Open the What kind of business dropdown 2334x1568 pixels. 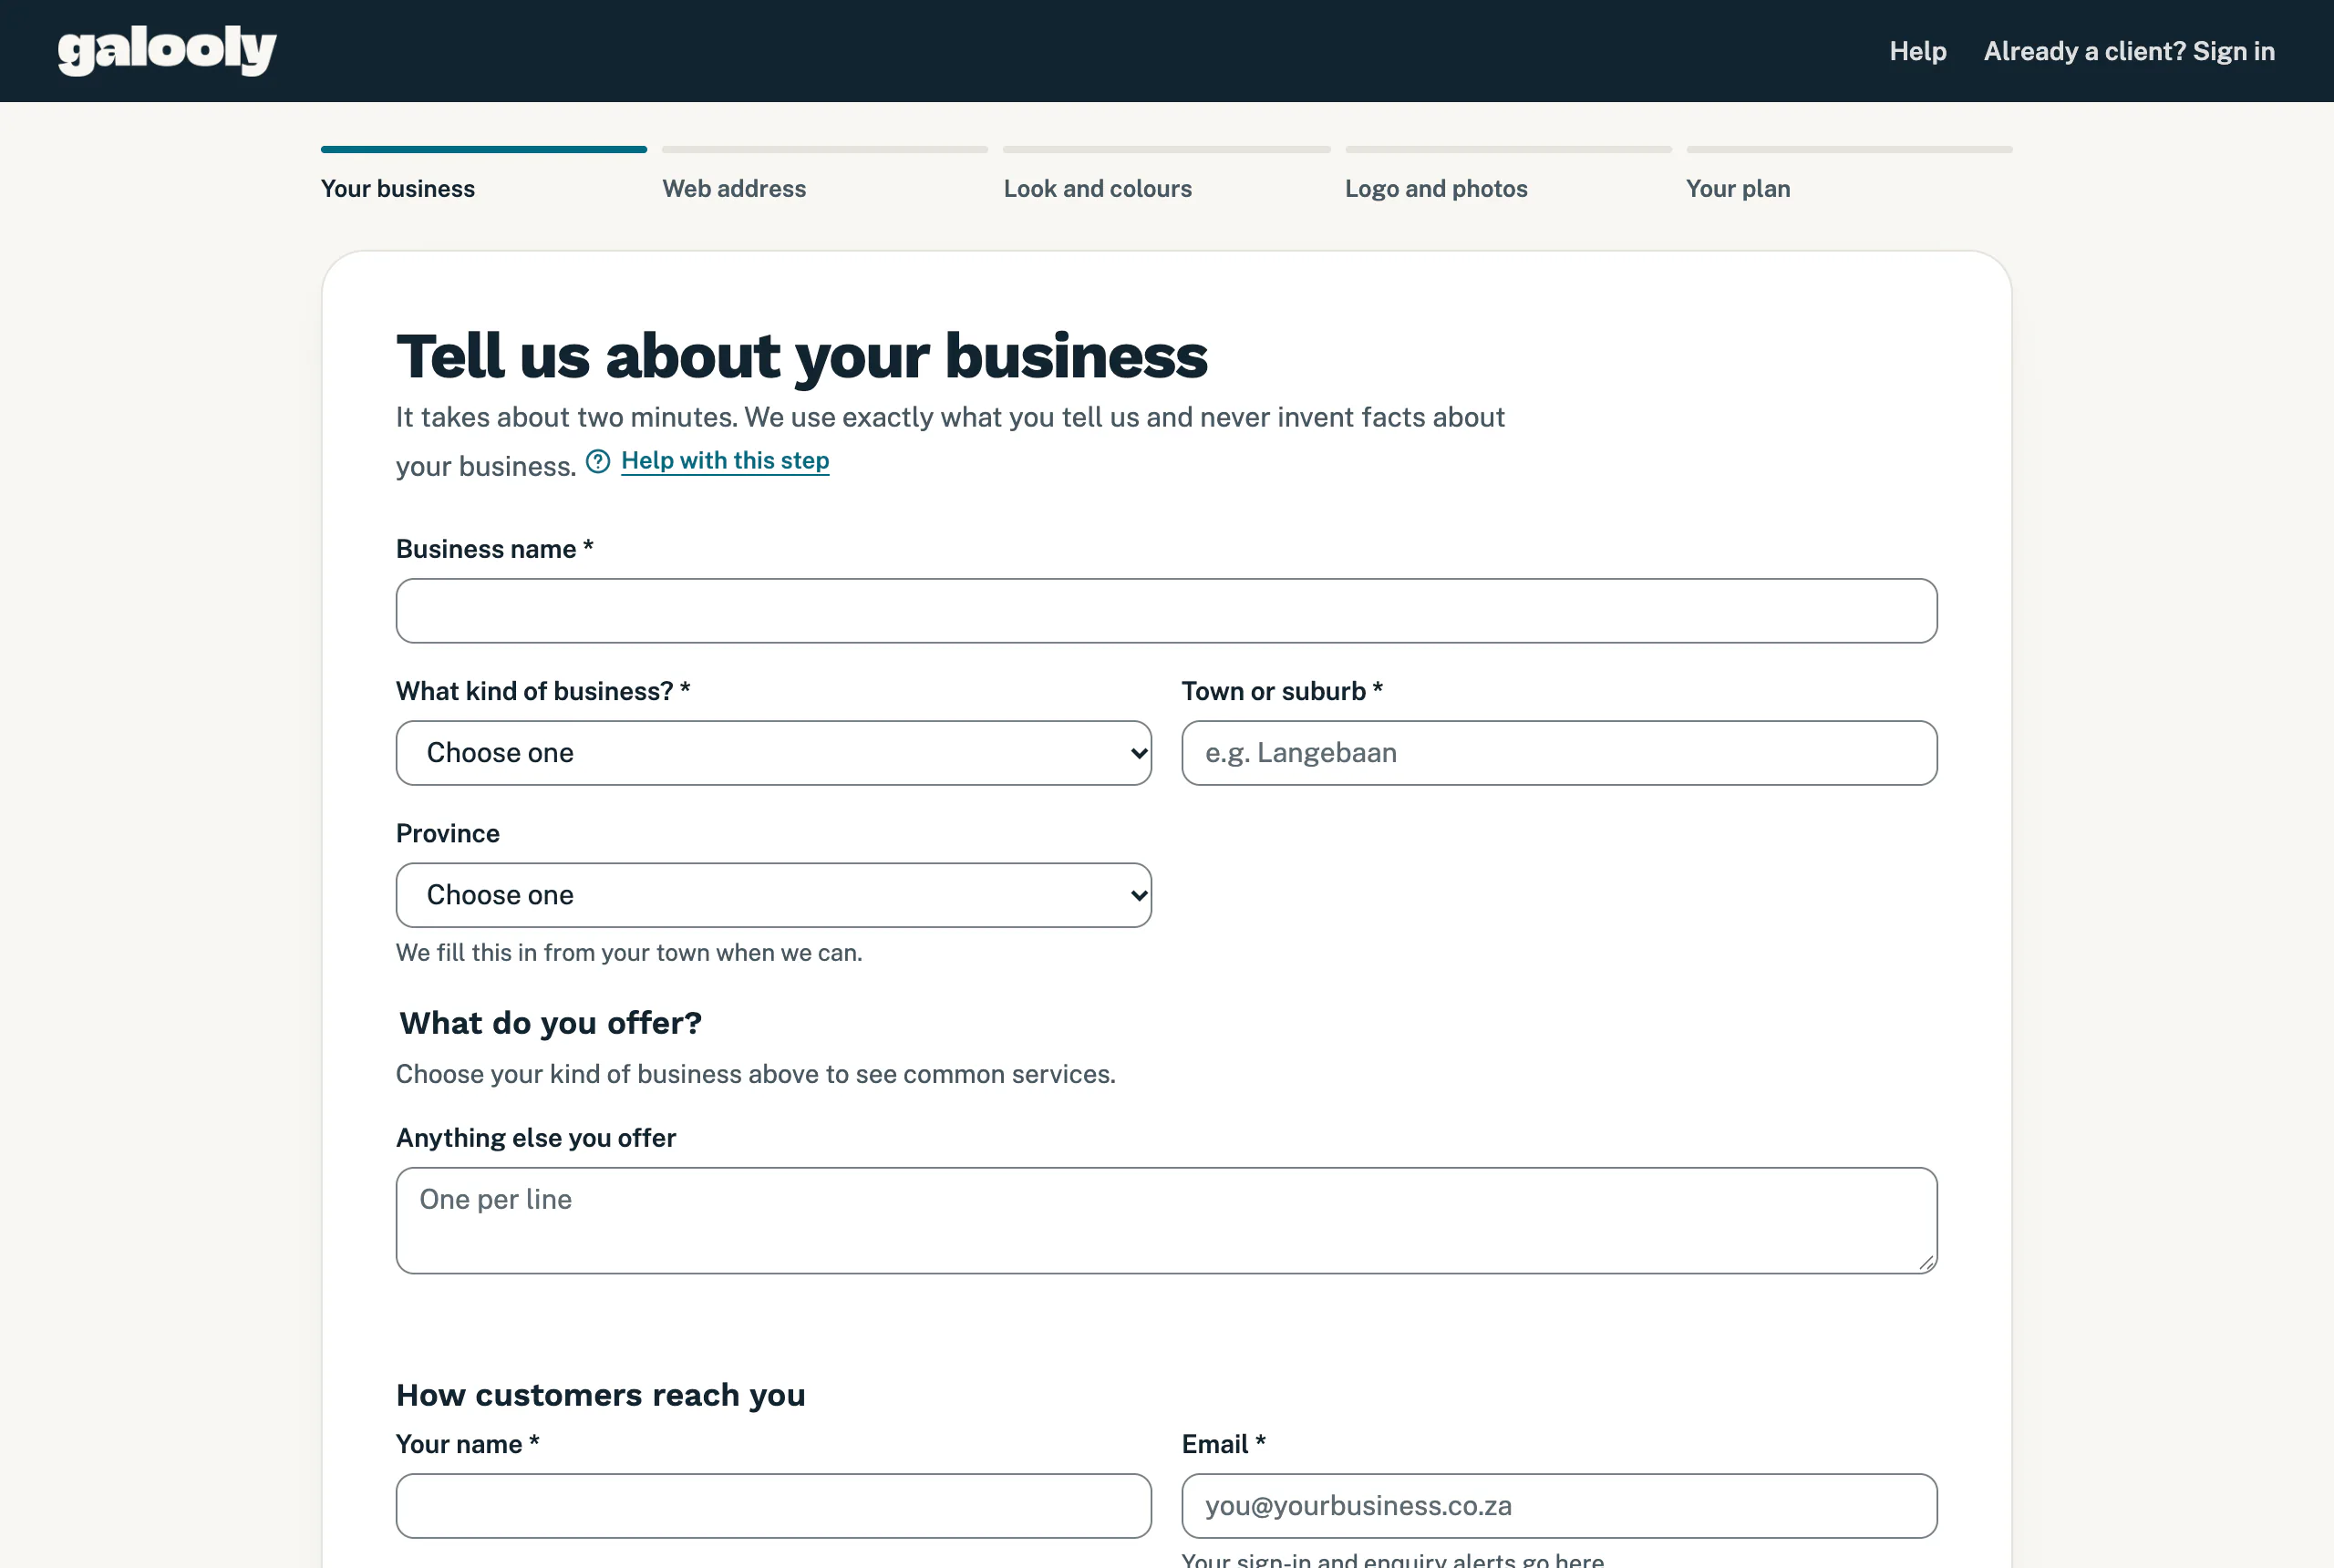pyautogui.click(x=774, y=753)
